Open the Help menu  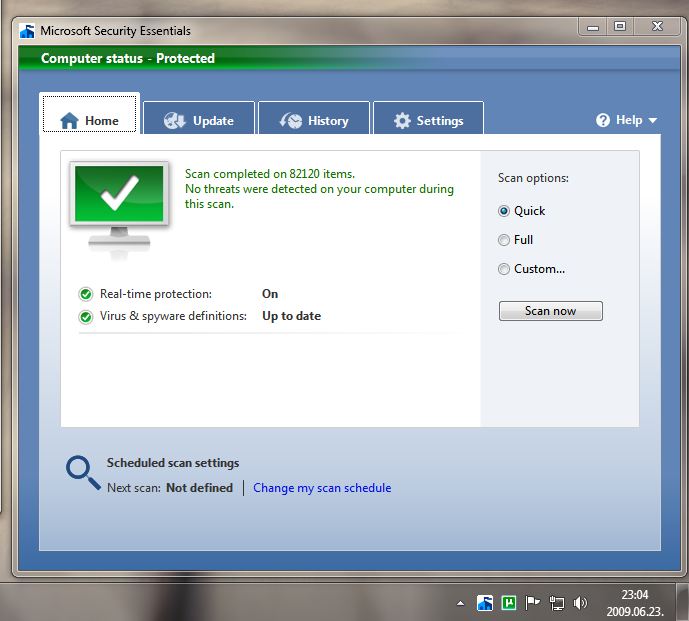coord(626,120)
